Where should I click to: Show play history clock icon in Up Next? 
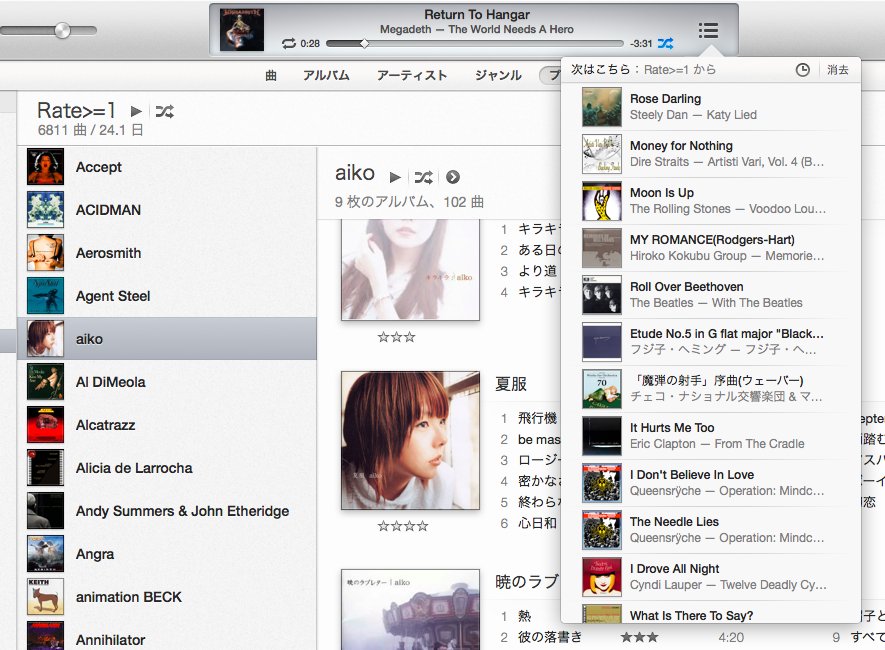(803, 70)
